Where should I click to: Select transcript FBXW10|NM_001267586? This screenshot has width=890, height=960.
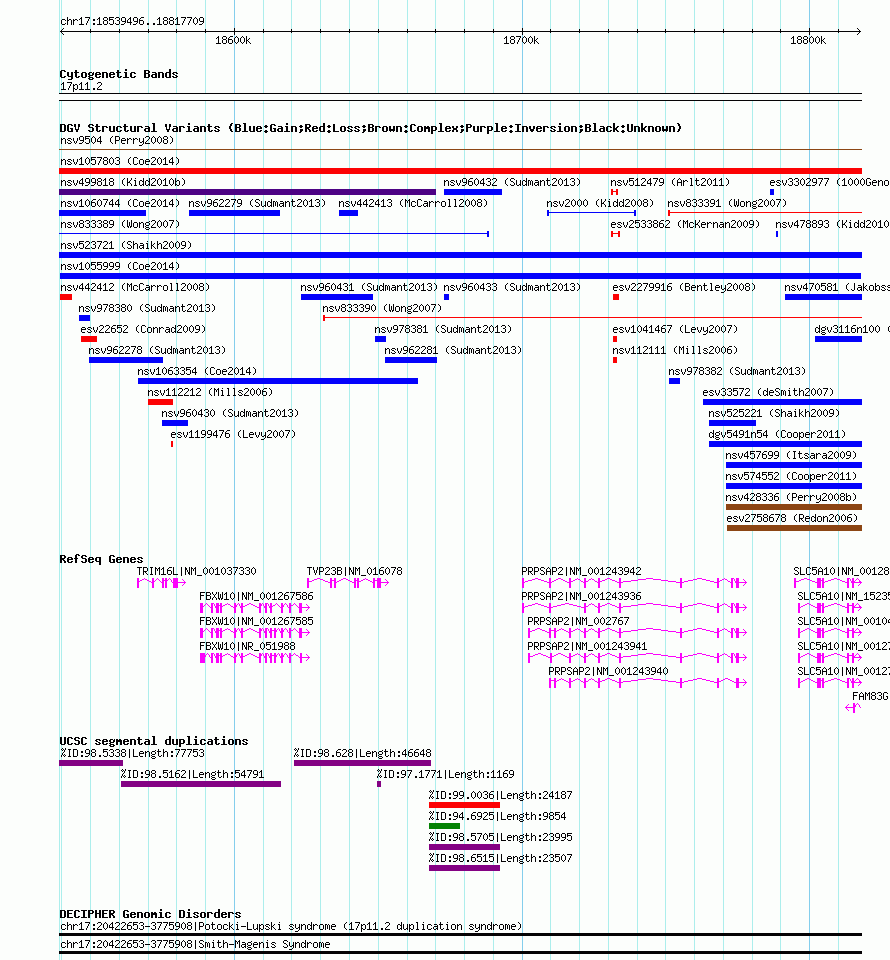[255, 607]
